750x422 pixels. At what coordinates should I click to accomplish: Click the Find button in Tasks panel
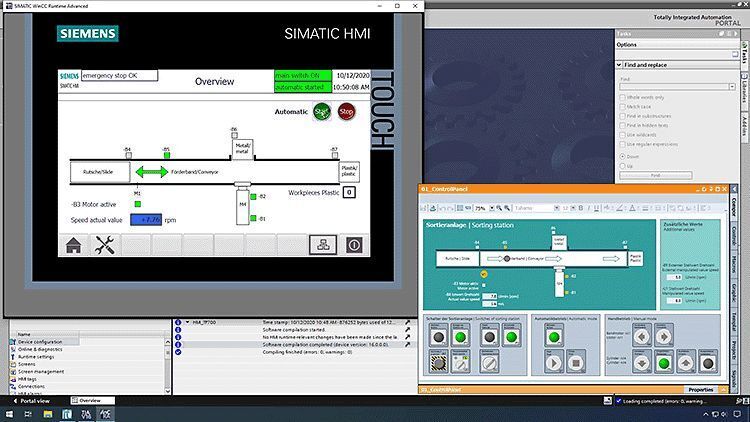pyautogui.click(x=656, y=176)
